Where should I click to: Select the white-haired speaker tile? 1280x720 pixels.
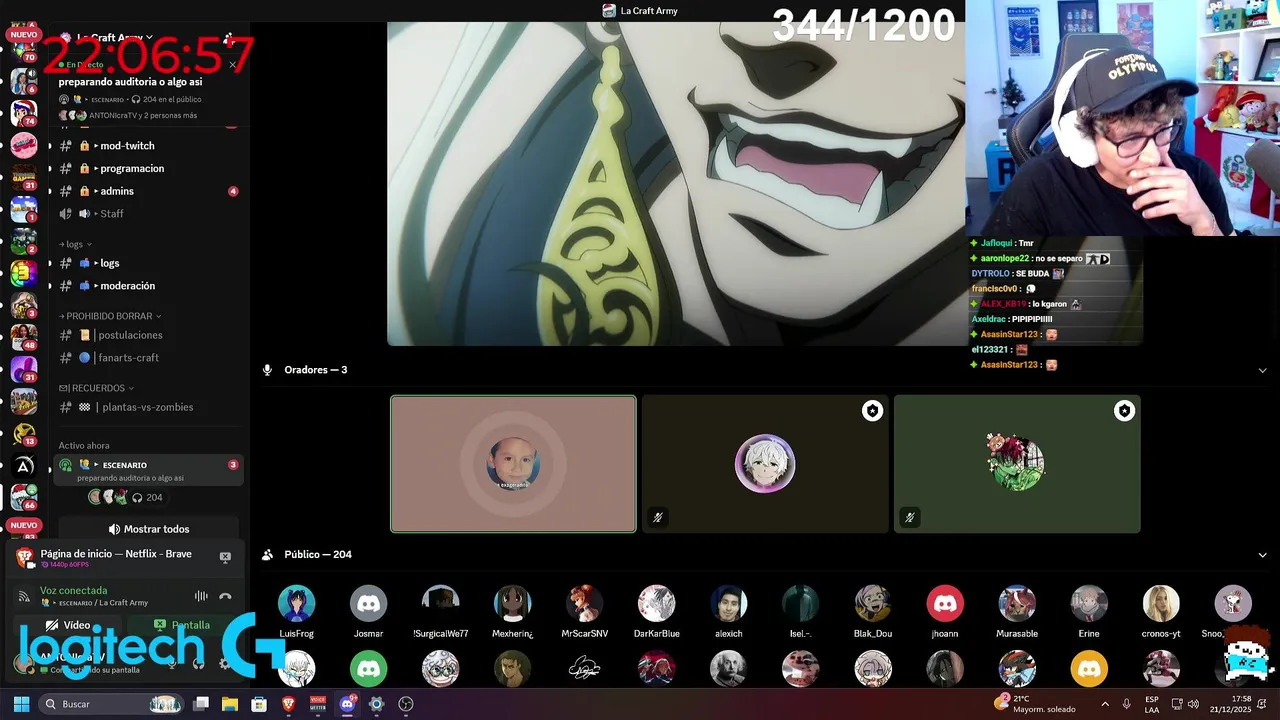click(x=765, y=464)
